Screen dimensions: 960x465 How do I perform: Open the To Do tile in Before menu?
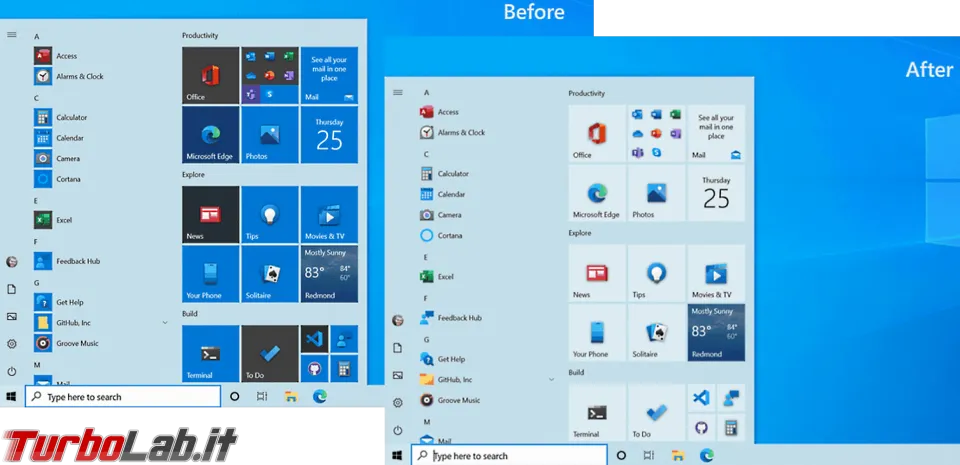coord(270,354)
